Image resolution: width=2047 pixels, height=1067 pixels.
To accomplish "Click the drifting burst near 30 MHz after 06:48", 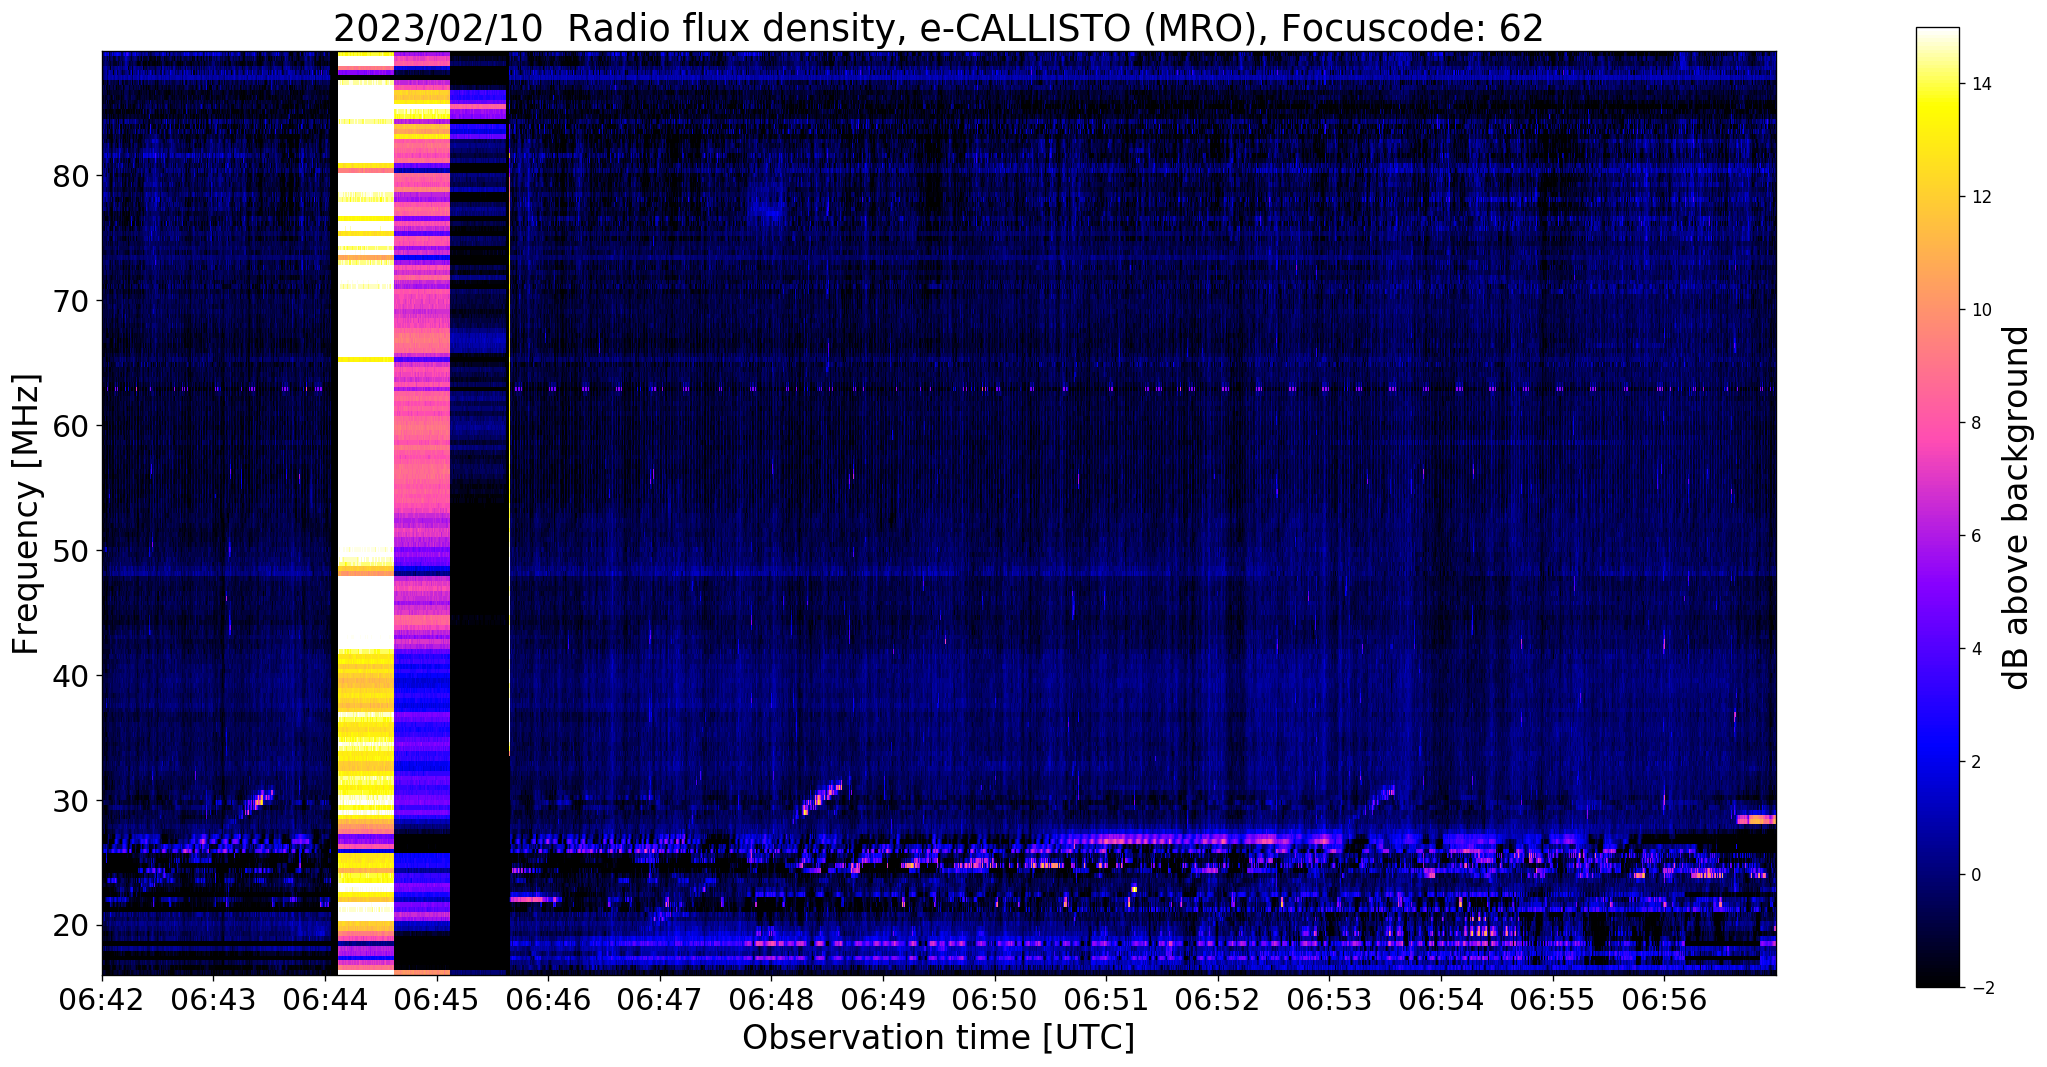I will click(823, 798).
